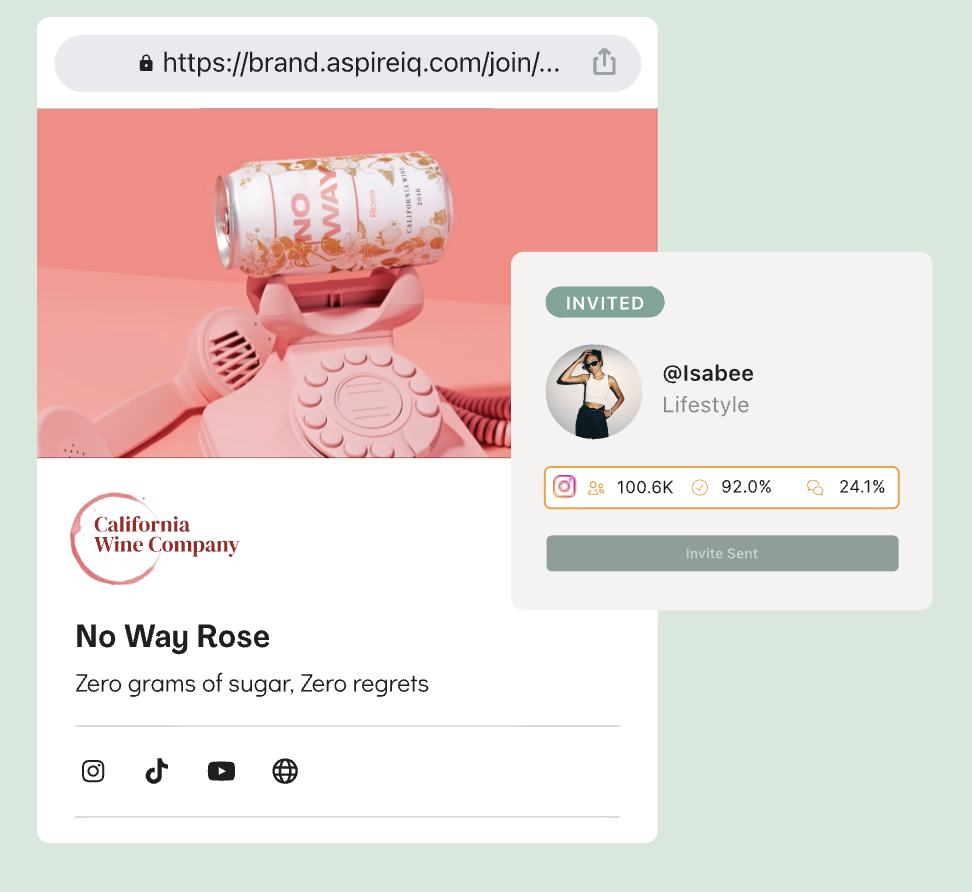Click the followers icon beside 100.6K
Image resolution: width=972 pixels, height=892 pixels.
coord(596,488)
